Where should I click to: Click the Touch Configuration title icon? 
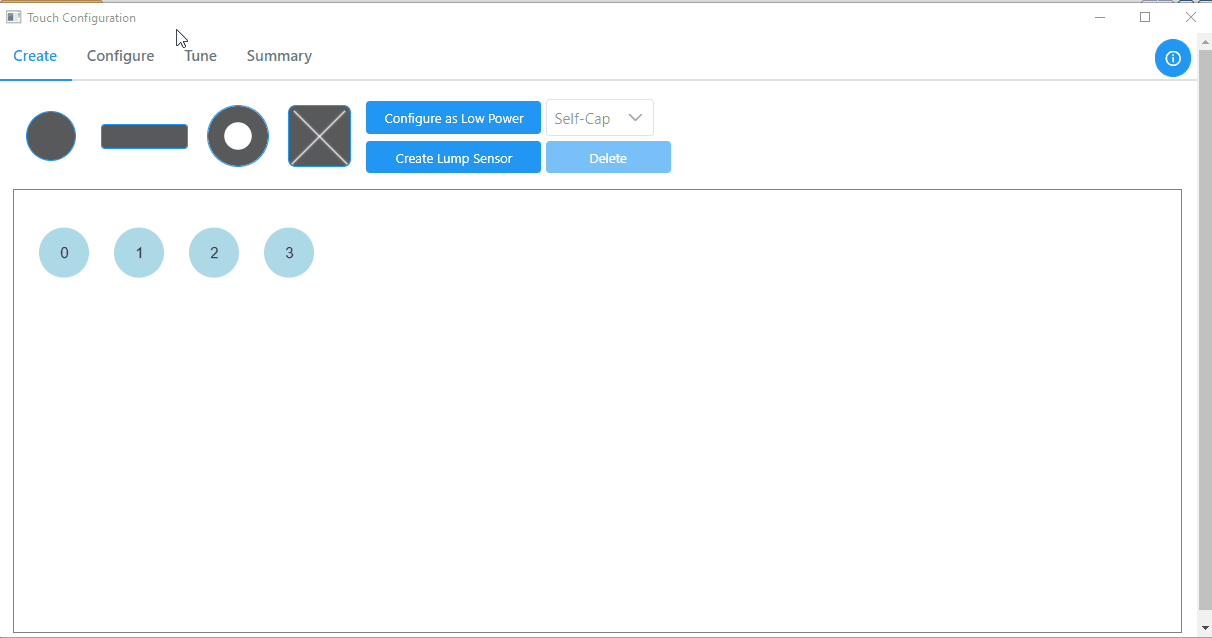(14, 17)
